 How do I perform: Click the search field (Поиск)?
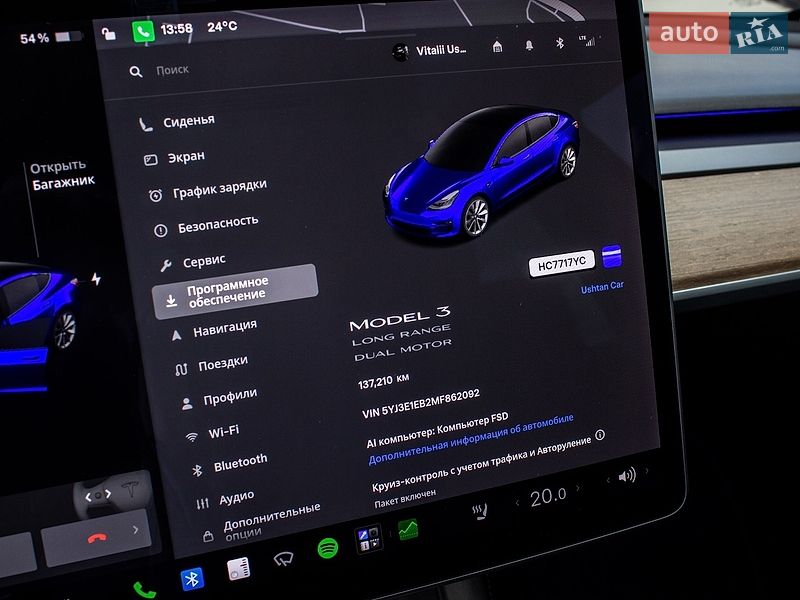coord(172,70)
